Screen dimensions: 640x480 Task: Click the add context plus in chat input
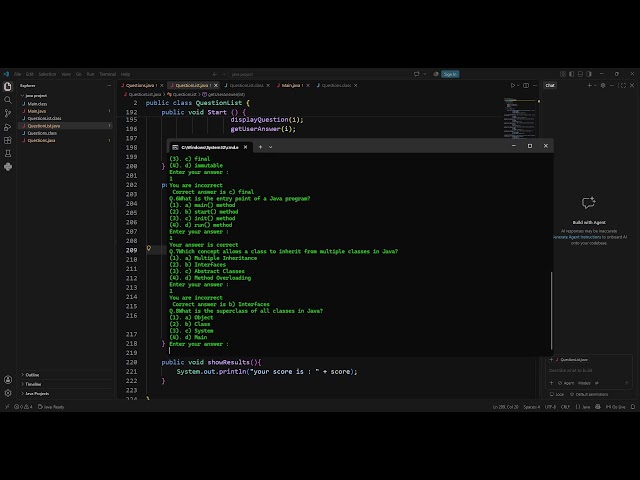pyautogui.click(x=551, y=383)
